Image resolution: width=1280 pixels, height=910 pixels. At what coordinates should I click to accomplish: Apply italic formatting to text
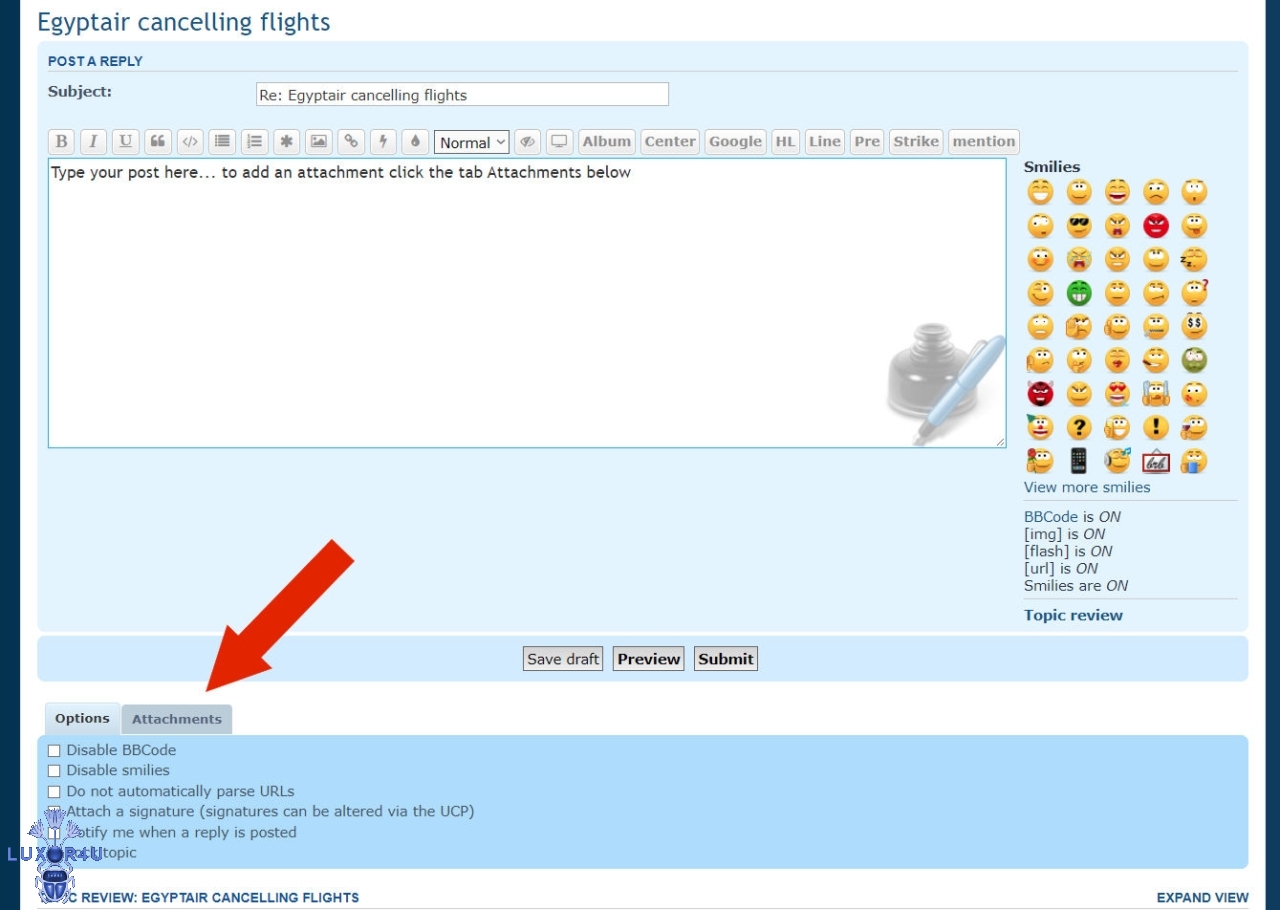(93, 142)
